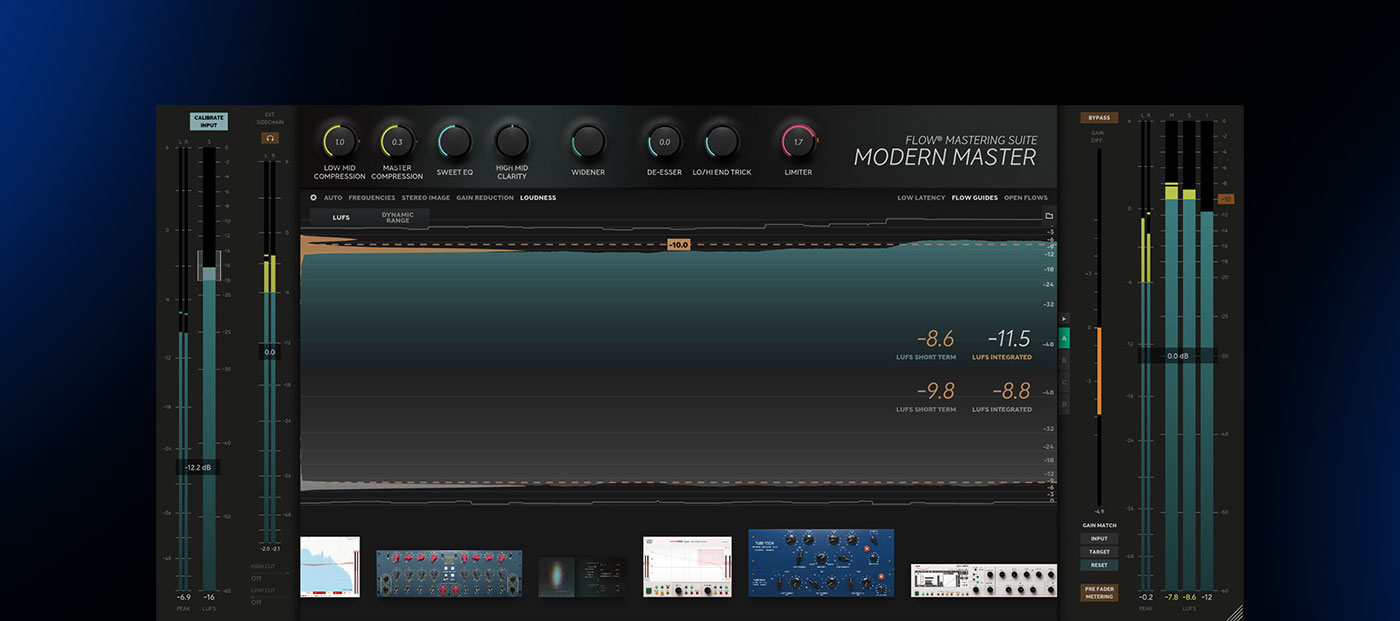Click the sidechain 0.0 level readout
This screenshot has width=1400, height=621.
(269, 352)
